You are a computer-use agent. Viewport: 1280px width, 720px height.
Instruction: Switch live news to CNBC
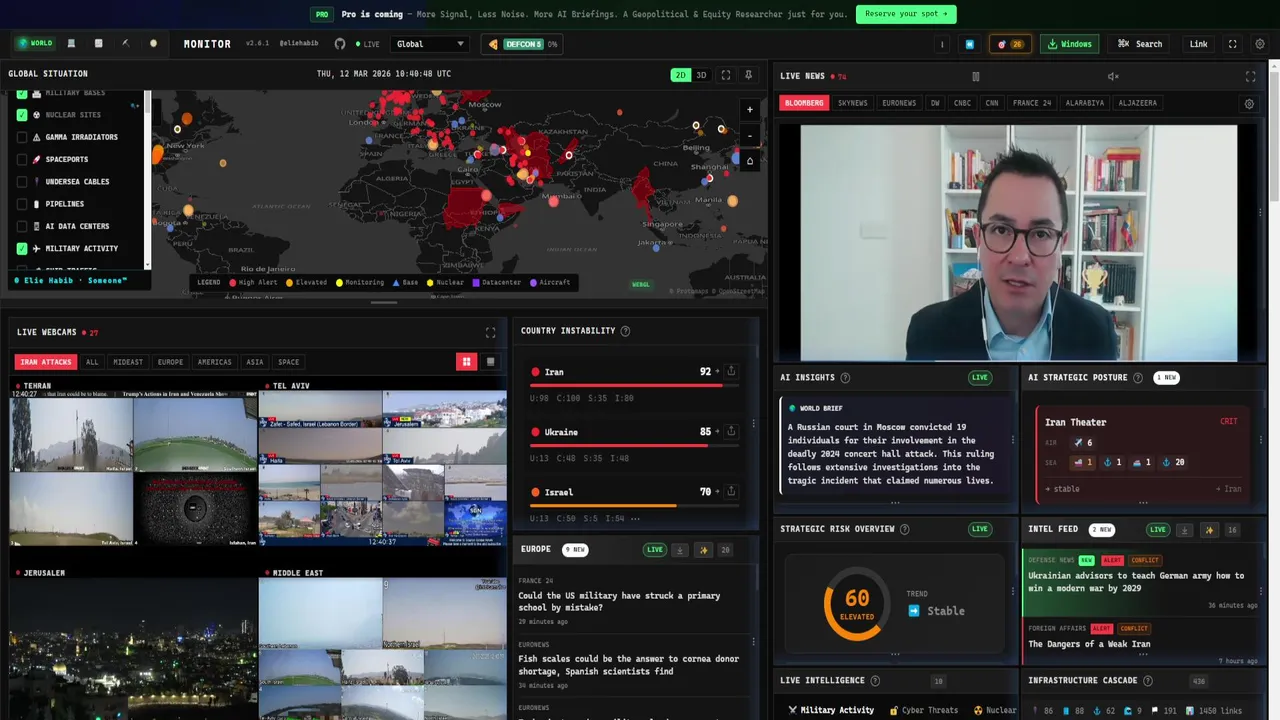click(962, 103)
